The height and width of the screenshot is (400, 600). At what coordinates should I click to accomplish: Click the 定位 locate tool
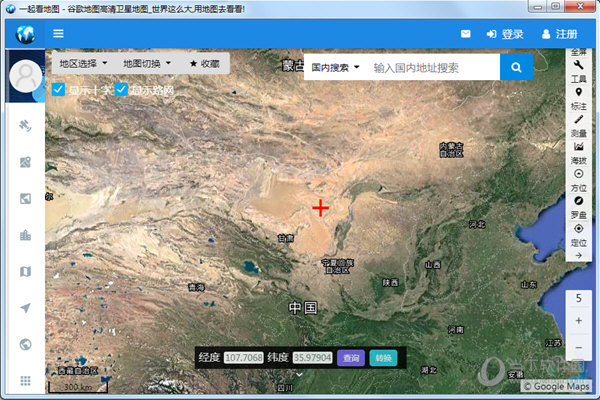point(579,235)
